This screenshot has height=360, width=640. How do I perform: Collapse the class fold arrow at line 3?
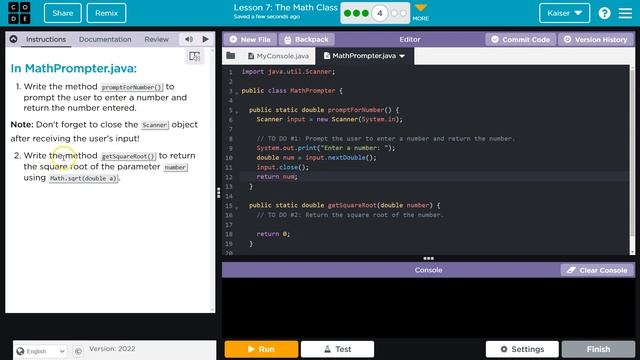(x=237, y=92)
